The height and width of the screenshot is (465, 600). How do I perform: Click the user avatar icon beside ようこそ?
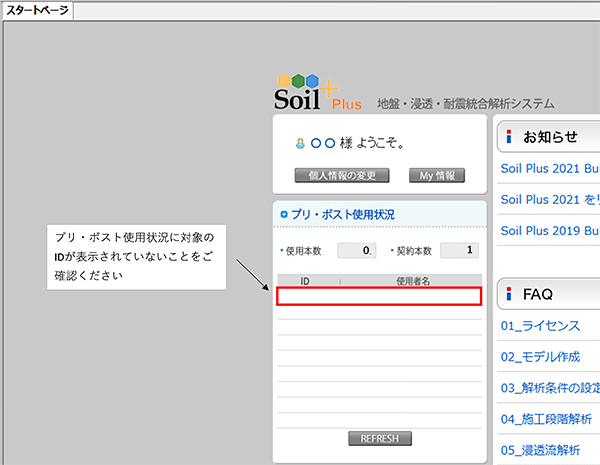[299, 144]
